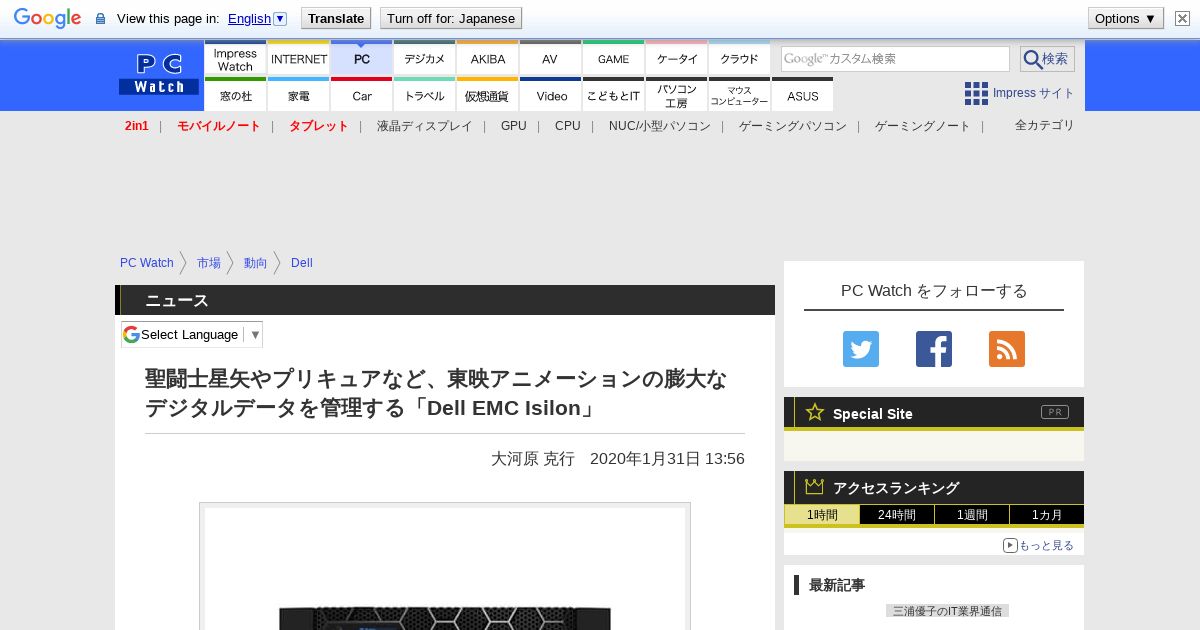
Task: Open the デジカメ nav item
Action: pos(425,58)
